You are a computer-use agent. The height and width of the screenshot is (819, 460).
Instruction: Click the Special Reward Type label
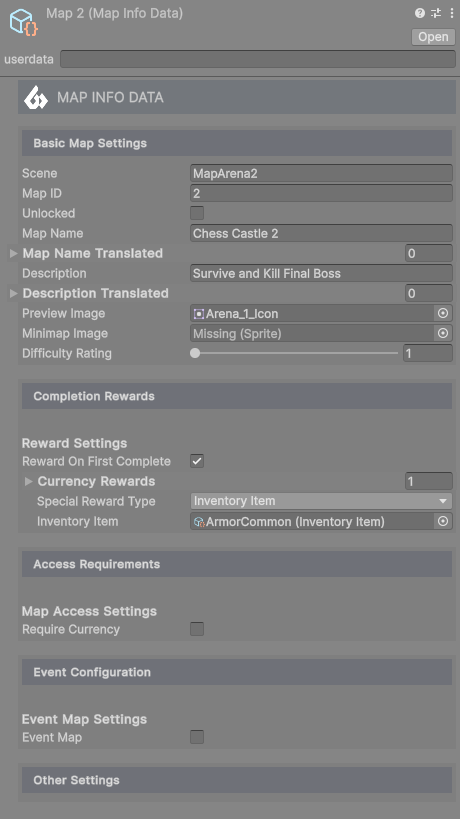coord(96,501)
